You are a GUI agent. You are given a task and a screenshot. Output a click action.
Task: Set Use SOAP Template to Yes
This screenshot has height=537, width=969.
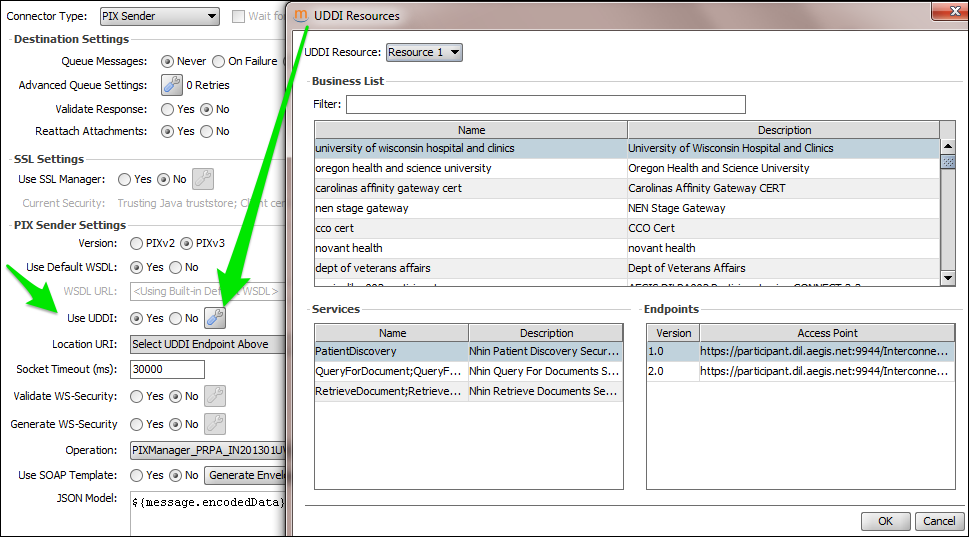click(137, 475)
